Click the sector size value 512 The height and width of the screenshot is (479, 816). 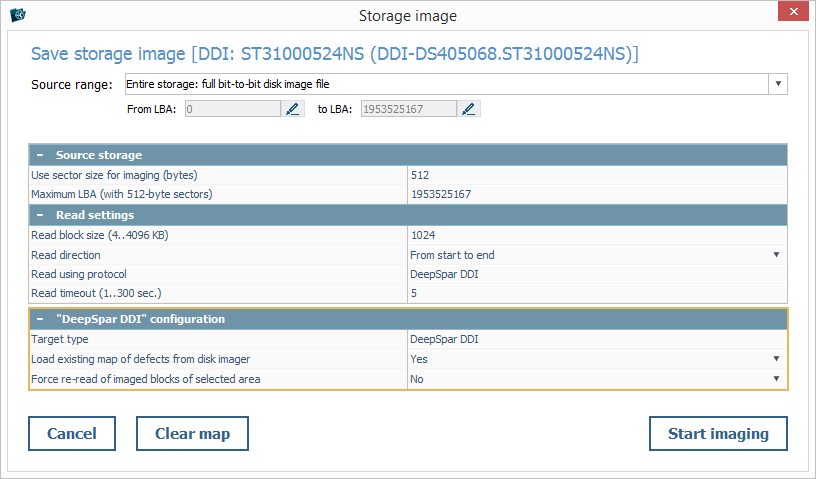[596, 175]
